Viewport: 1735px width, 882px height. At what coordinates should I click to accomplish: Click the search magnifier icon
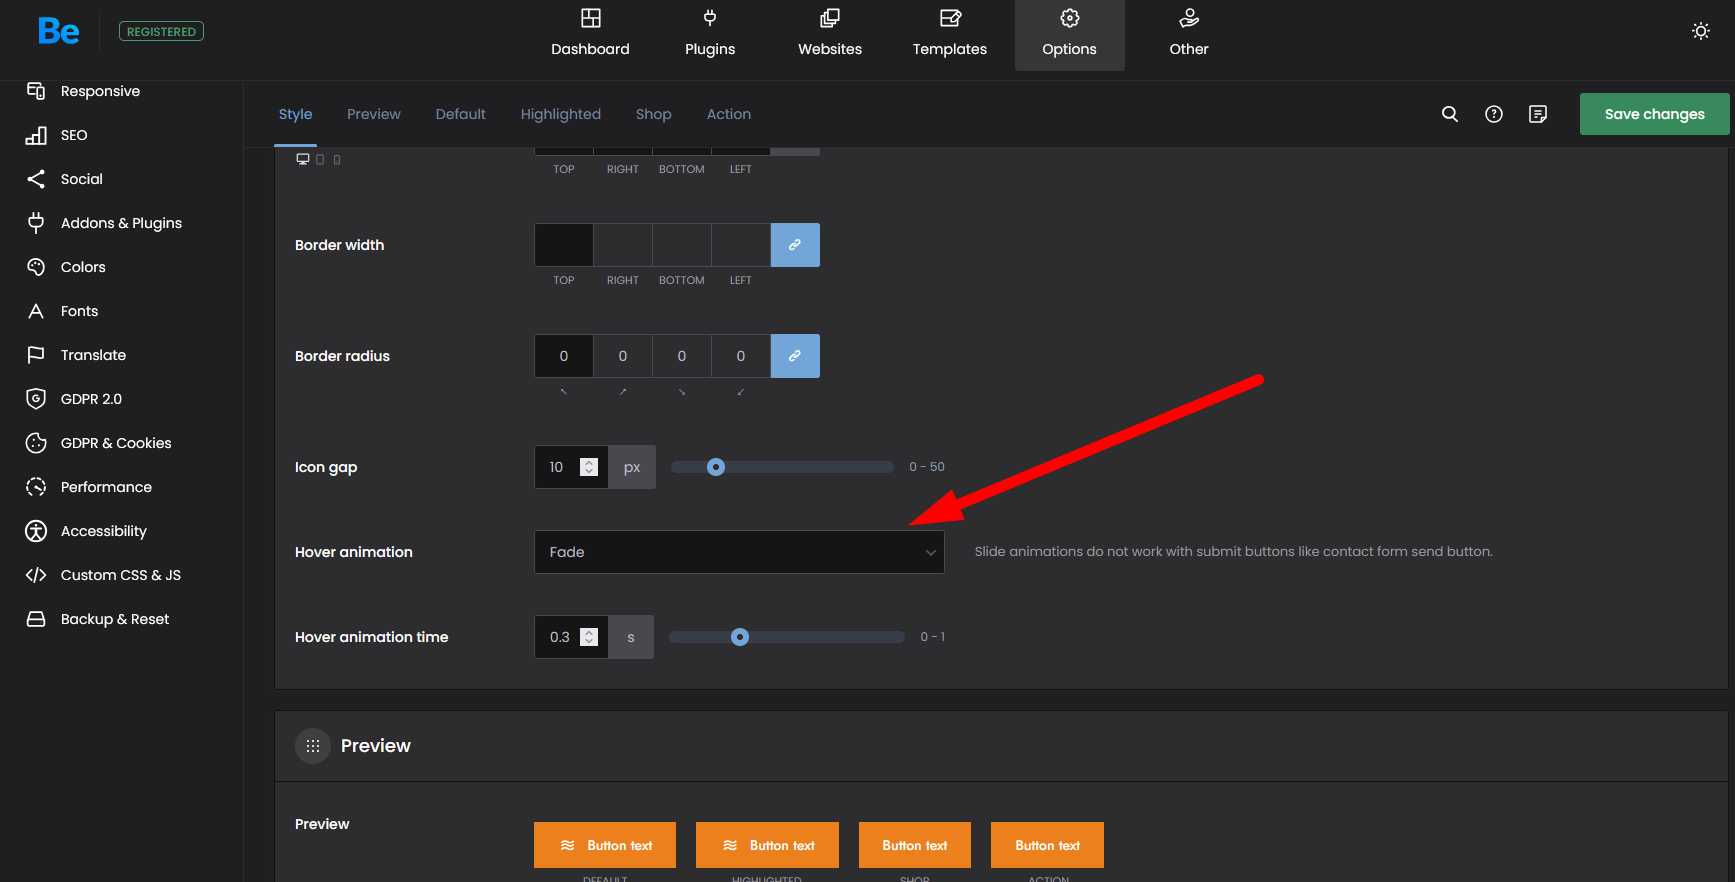pyautogui.click(x=1449, y=114)
